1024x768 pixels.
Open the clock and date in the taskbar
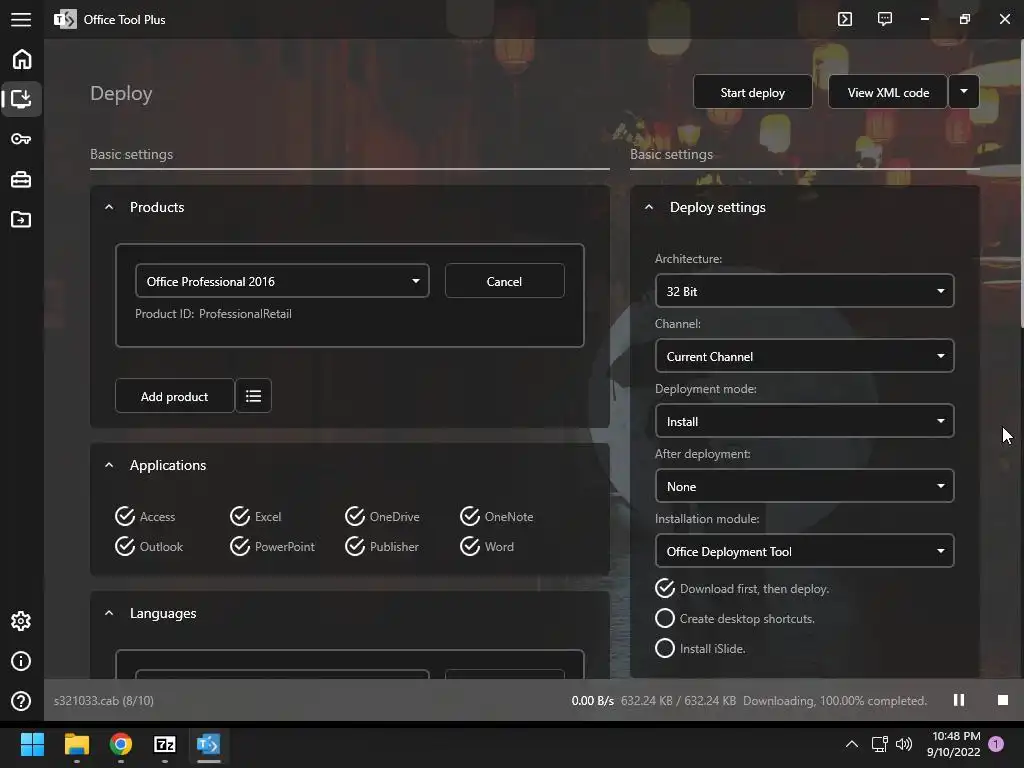953,744
